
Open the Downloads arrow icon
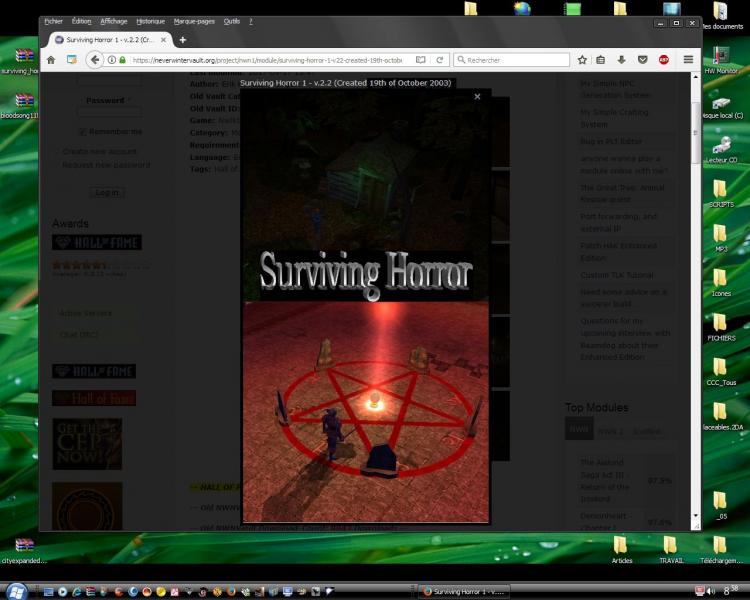(621, 60)
